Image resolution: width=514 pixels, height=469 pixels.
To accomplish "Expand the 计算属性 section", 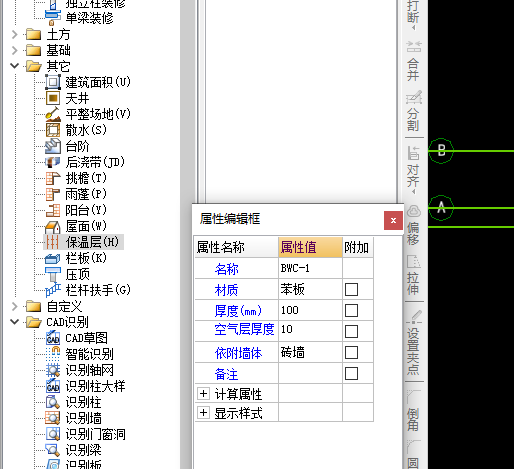I will [x=203, y=394].
